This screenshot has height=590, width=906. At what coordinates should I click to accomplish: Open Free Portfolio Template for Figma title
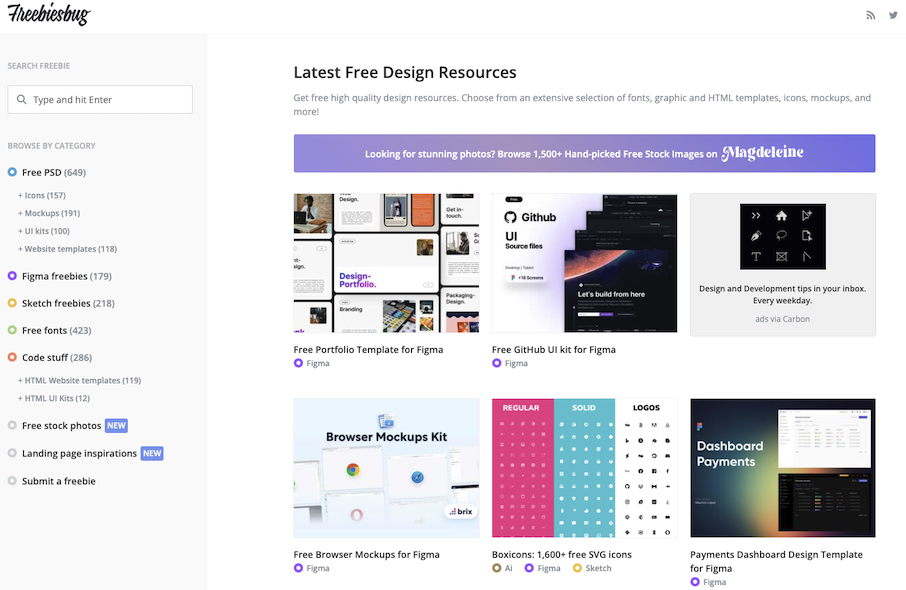point(368,350)
